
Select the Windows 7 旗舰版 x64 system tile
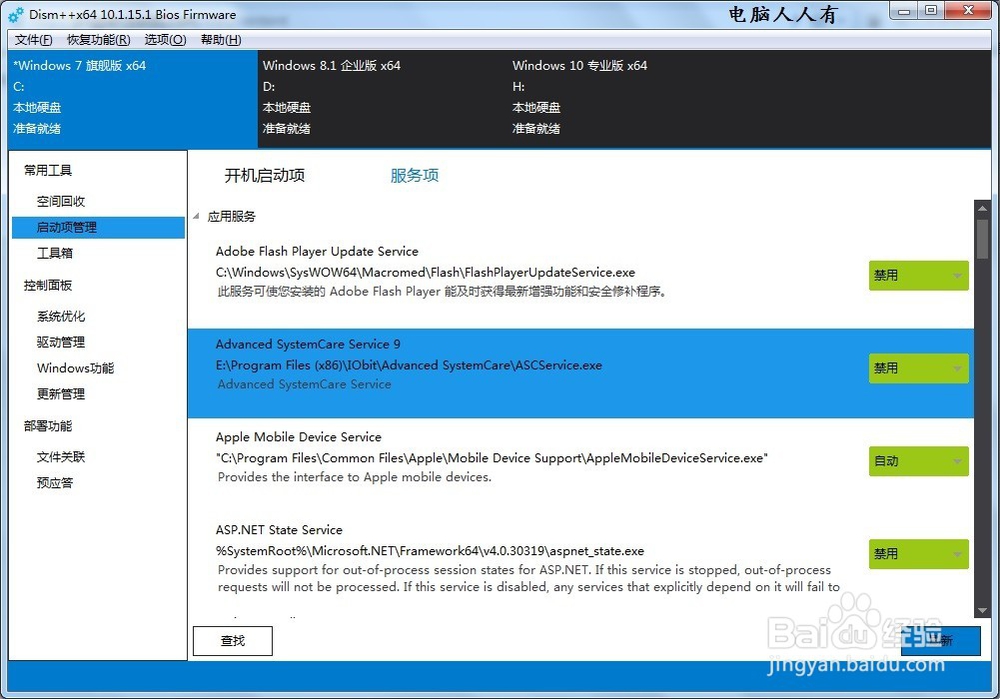pos(133,99)
